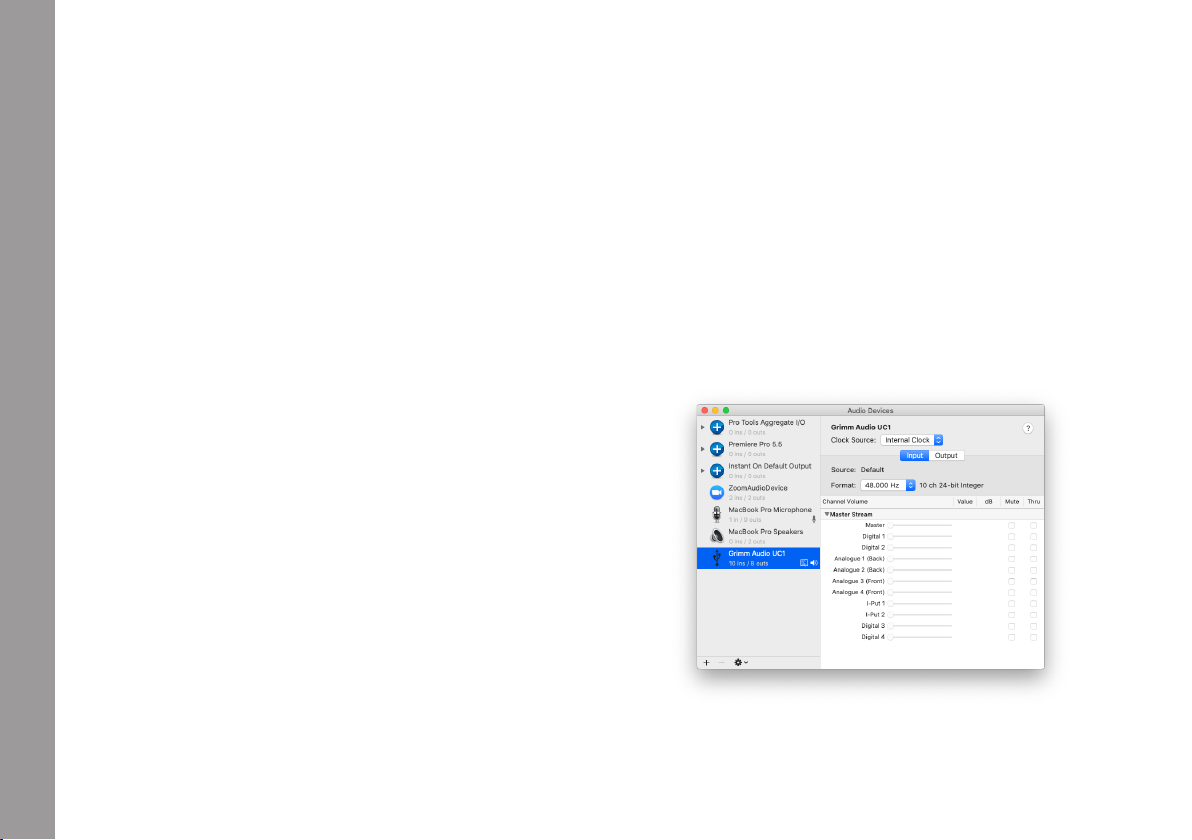This screenshot has height=840, width=1192.
Task: Toggle Mute checkbox for Master channel
Action: coord(1012,526)
